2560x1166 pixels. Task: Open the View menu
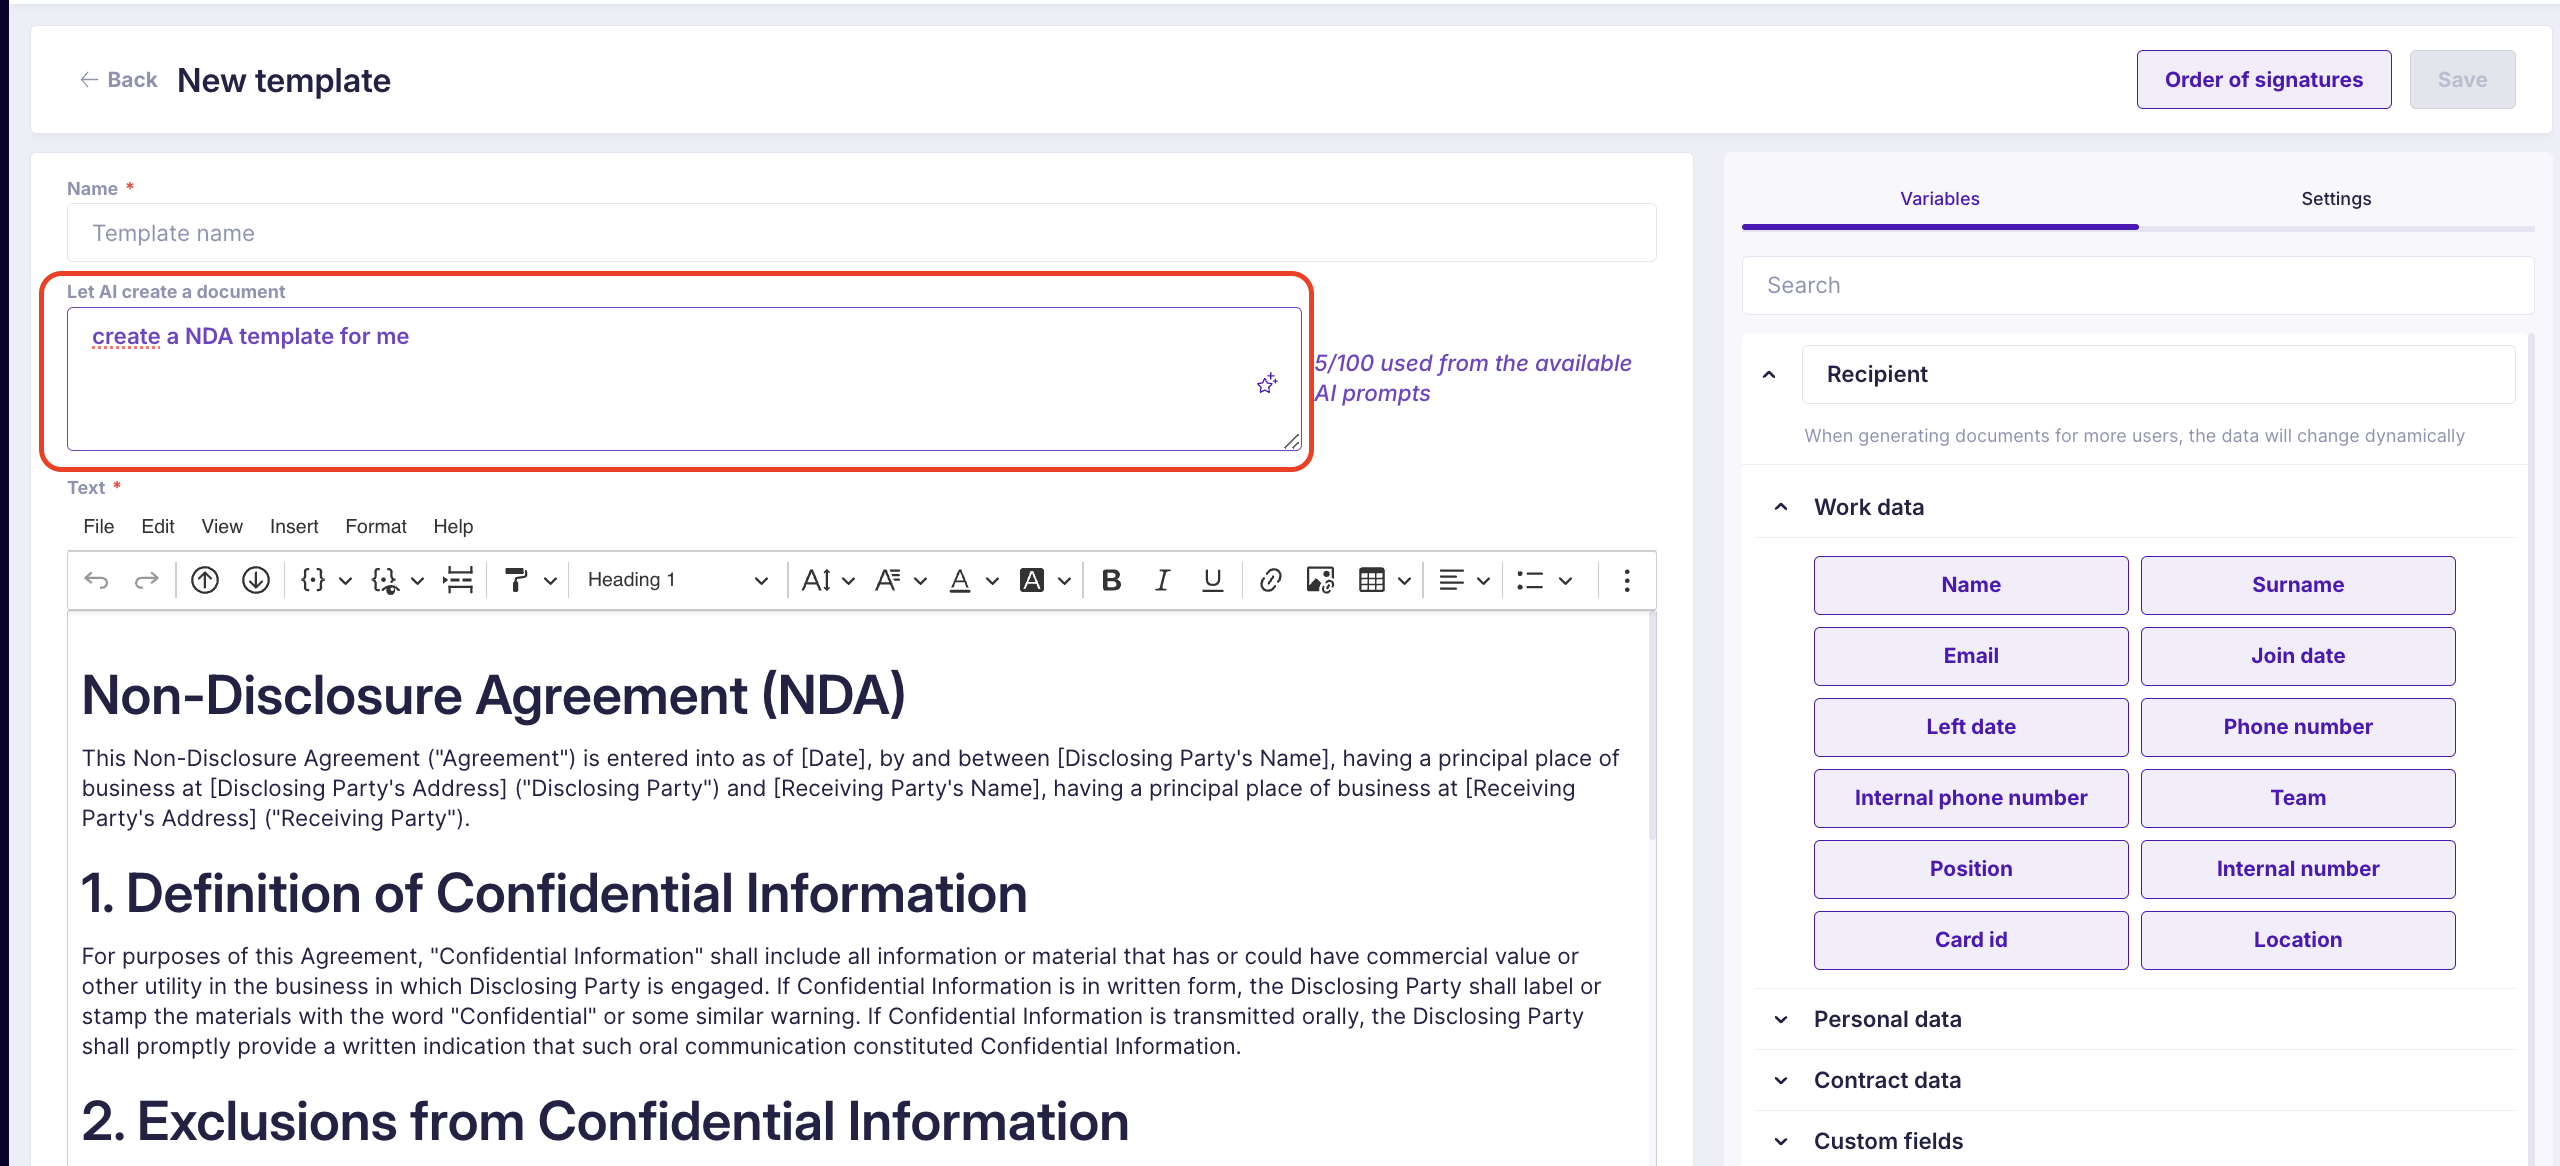pyautogui.click(x=222, y=526)
